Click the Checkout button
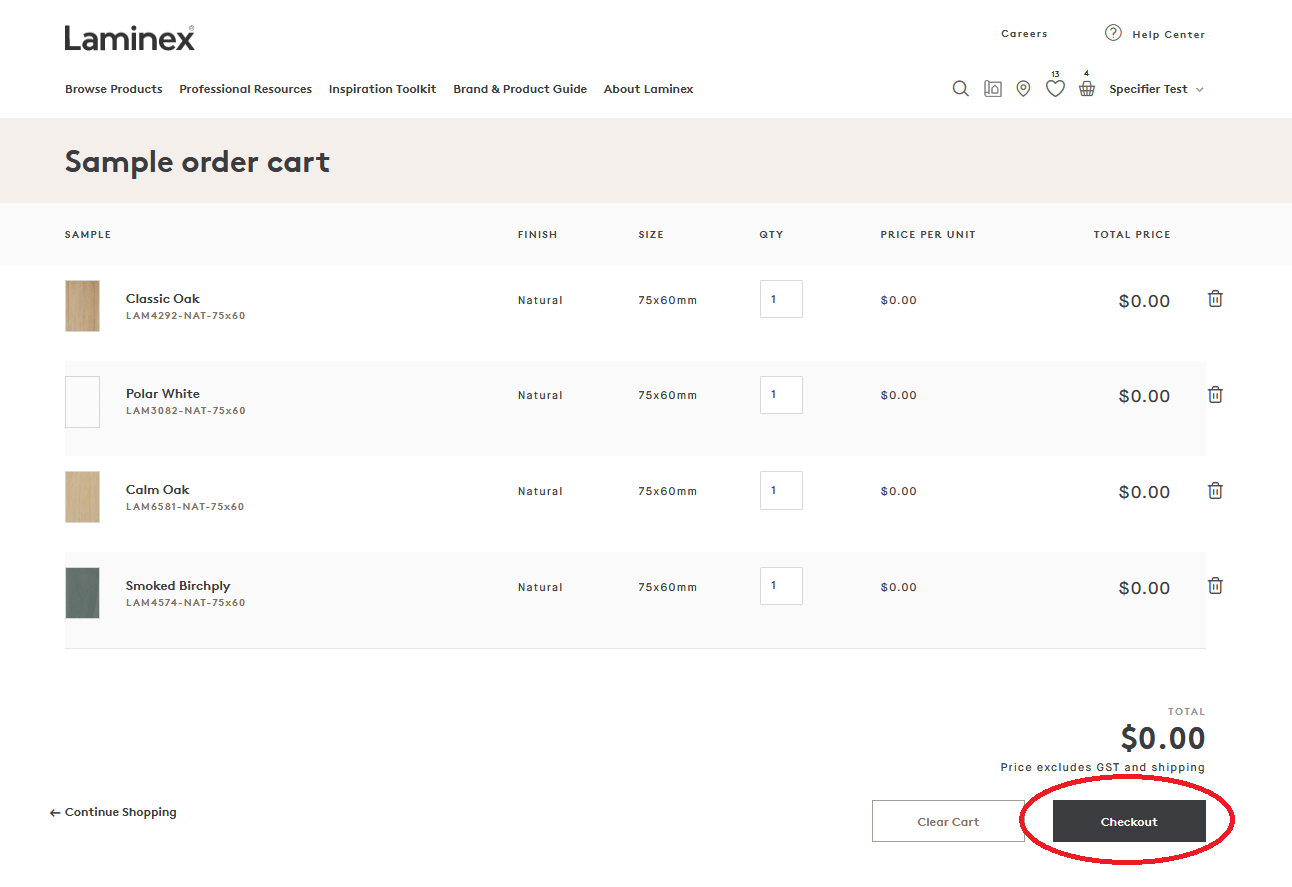1292x887 pixels. [1128, 821]
